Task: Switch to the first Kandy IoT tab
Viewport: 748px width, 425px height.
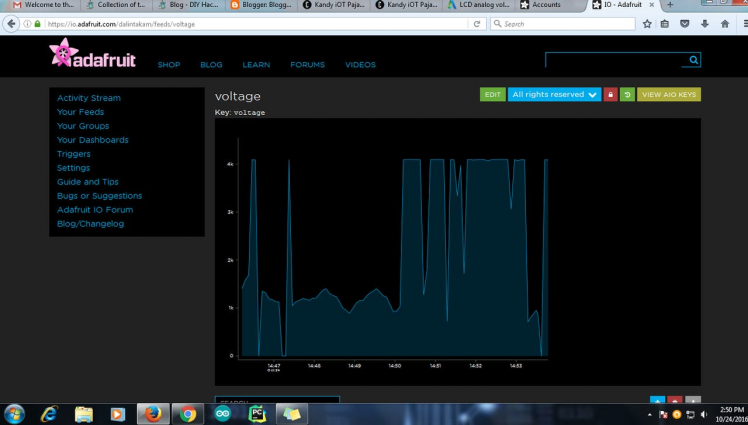Action: pos(333,5)
